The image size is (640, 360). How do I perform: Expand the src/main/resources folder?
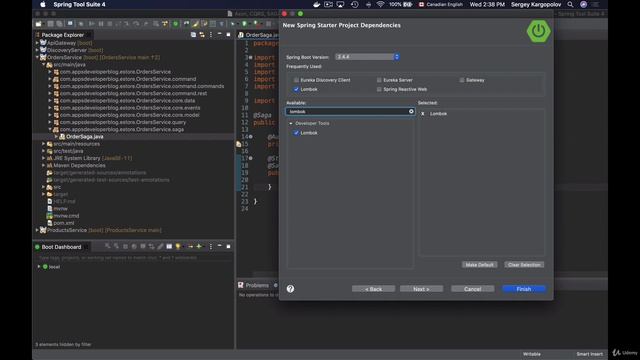pos(43,144)
